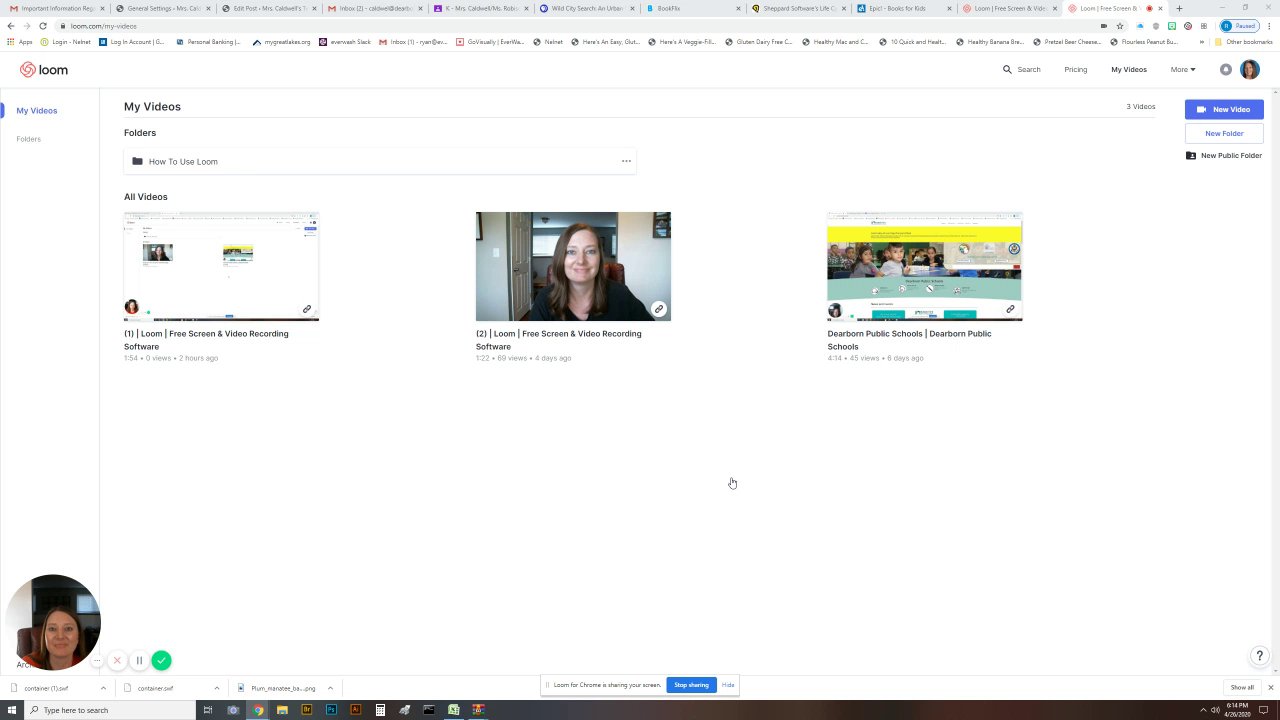Click the Loom logo

tap(44, 70)
